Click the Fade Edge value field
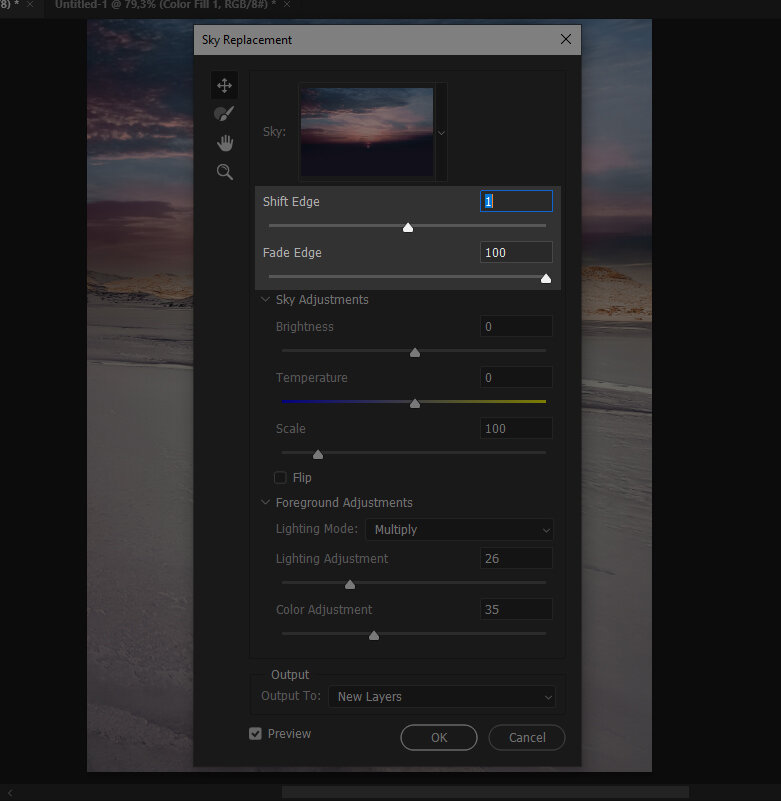 click(x=516, y=252)
